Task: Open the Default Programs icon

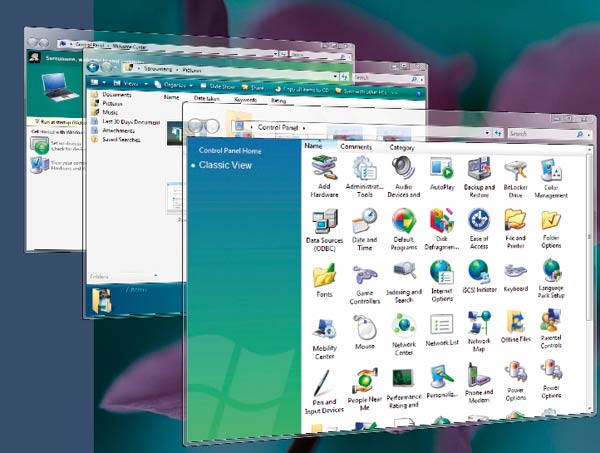Action: [x=403, y=220]
